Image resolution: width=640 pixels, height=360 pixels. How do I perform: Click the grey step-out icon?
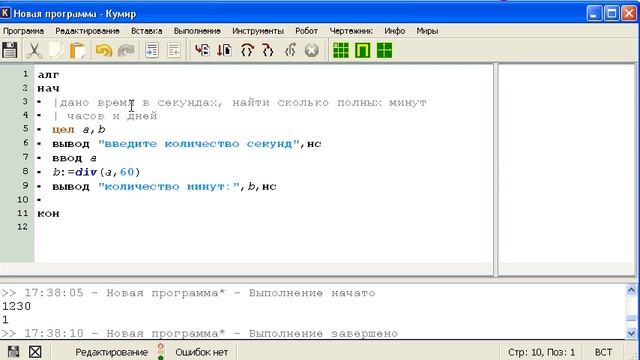290,51
